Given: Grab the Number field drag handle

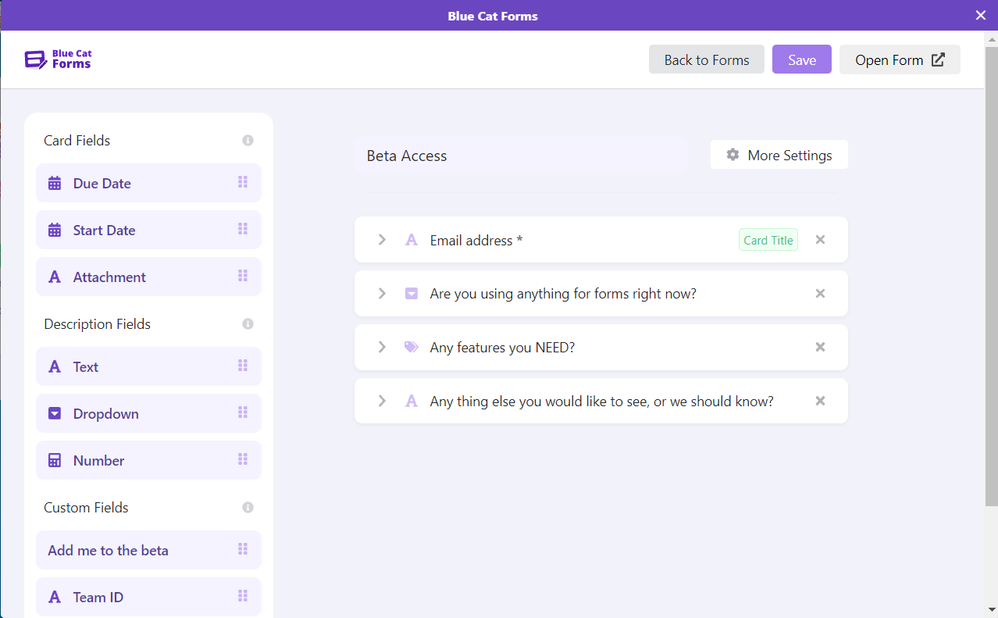Looking at the screenshot, I should point(242,459).
